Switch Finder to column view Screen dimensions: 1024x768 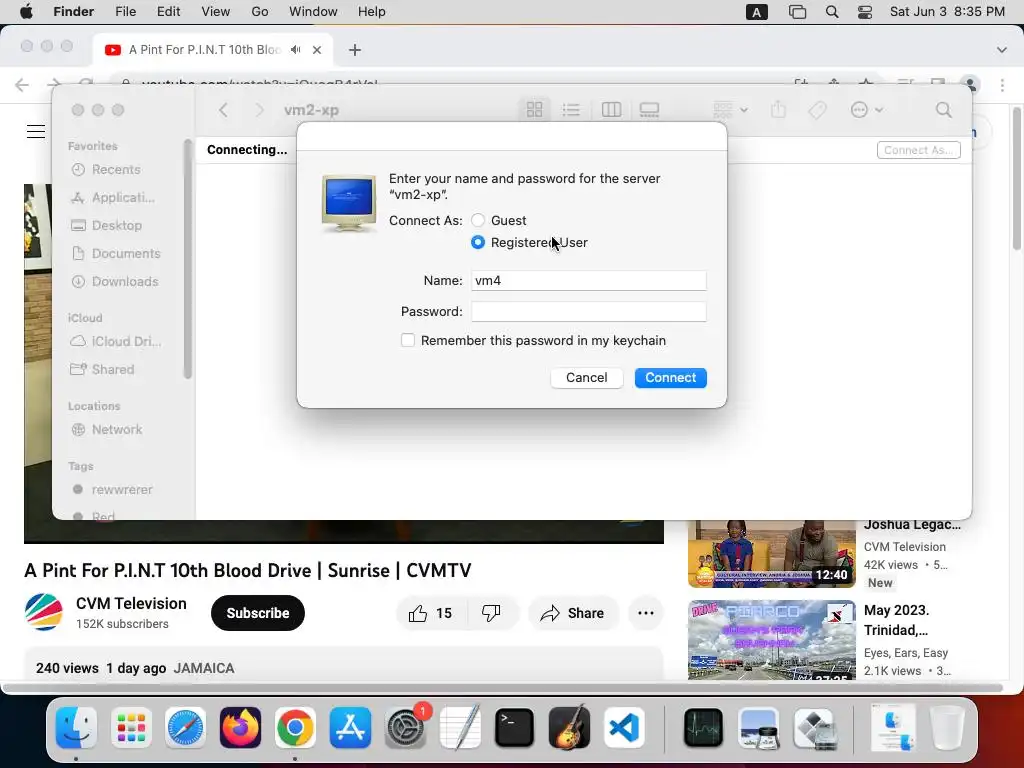[x=611, y=110]
